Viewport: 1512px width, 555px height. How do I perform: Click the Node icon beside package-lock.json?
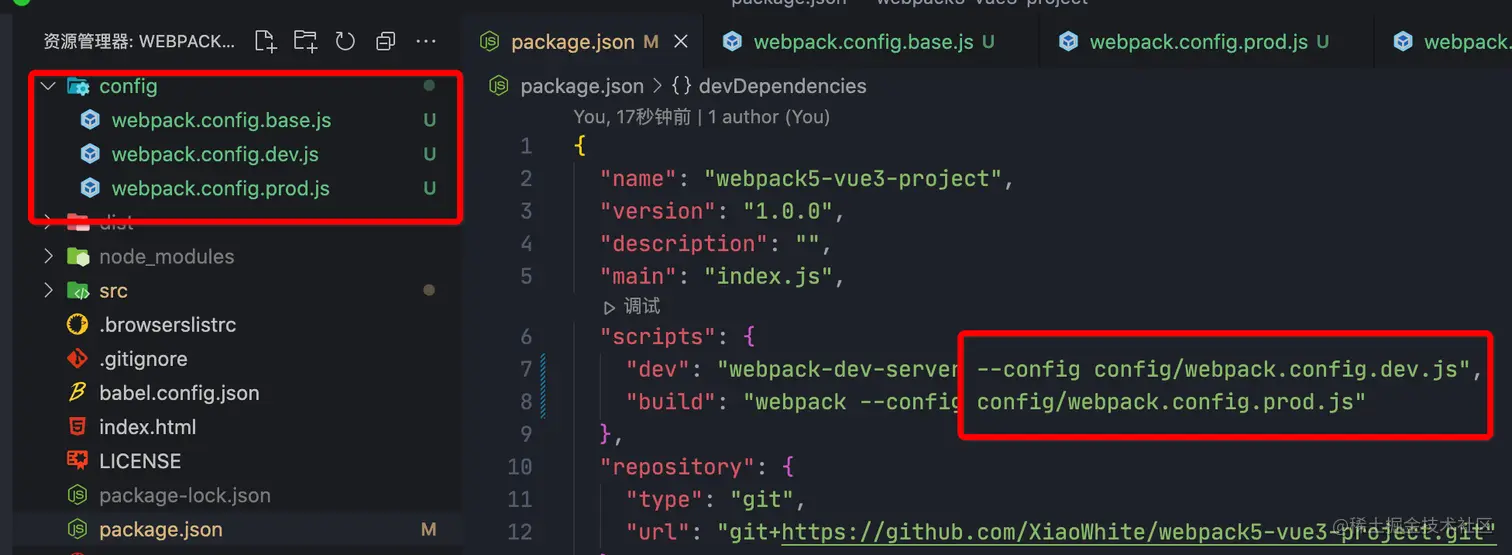pos(77,495)
